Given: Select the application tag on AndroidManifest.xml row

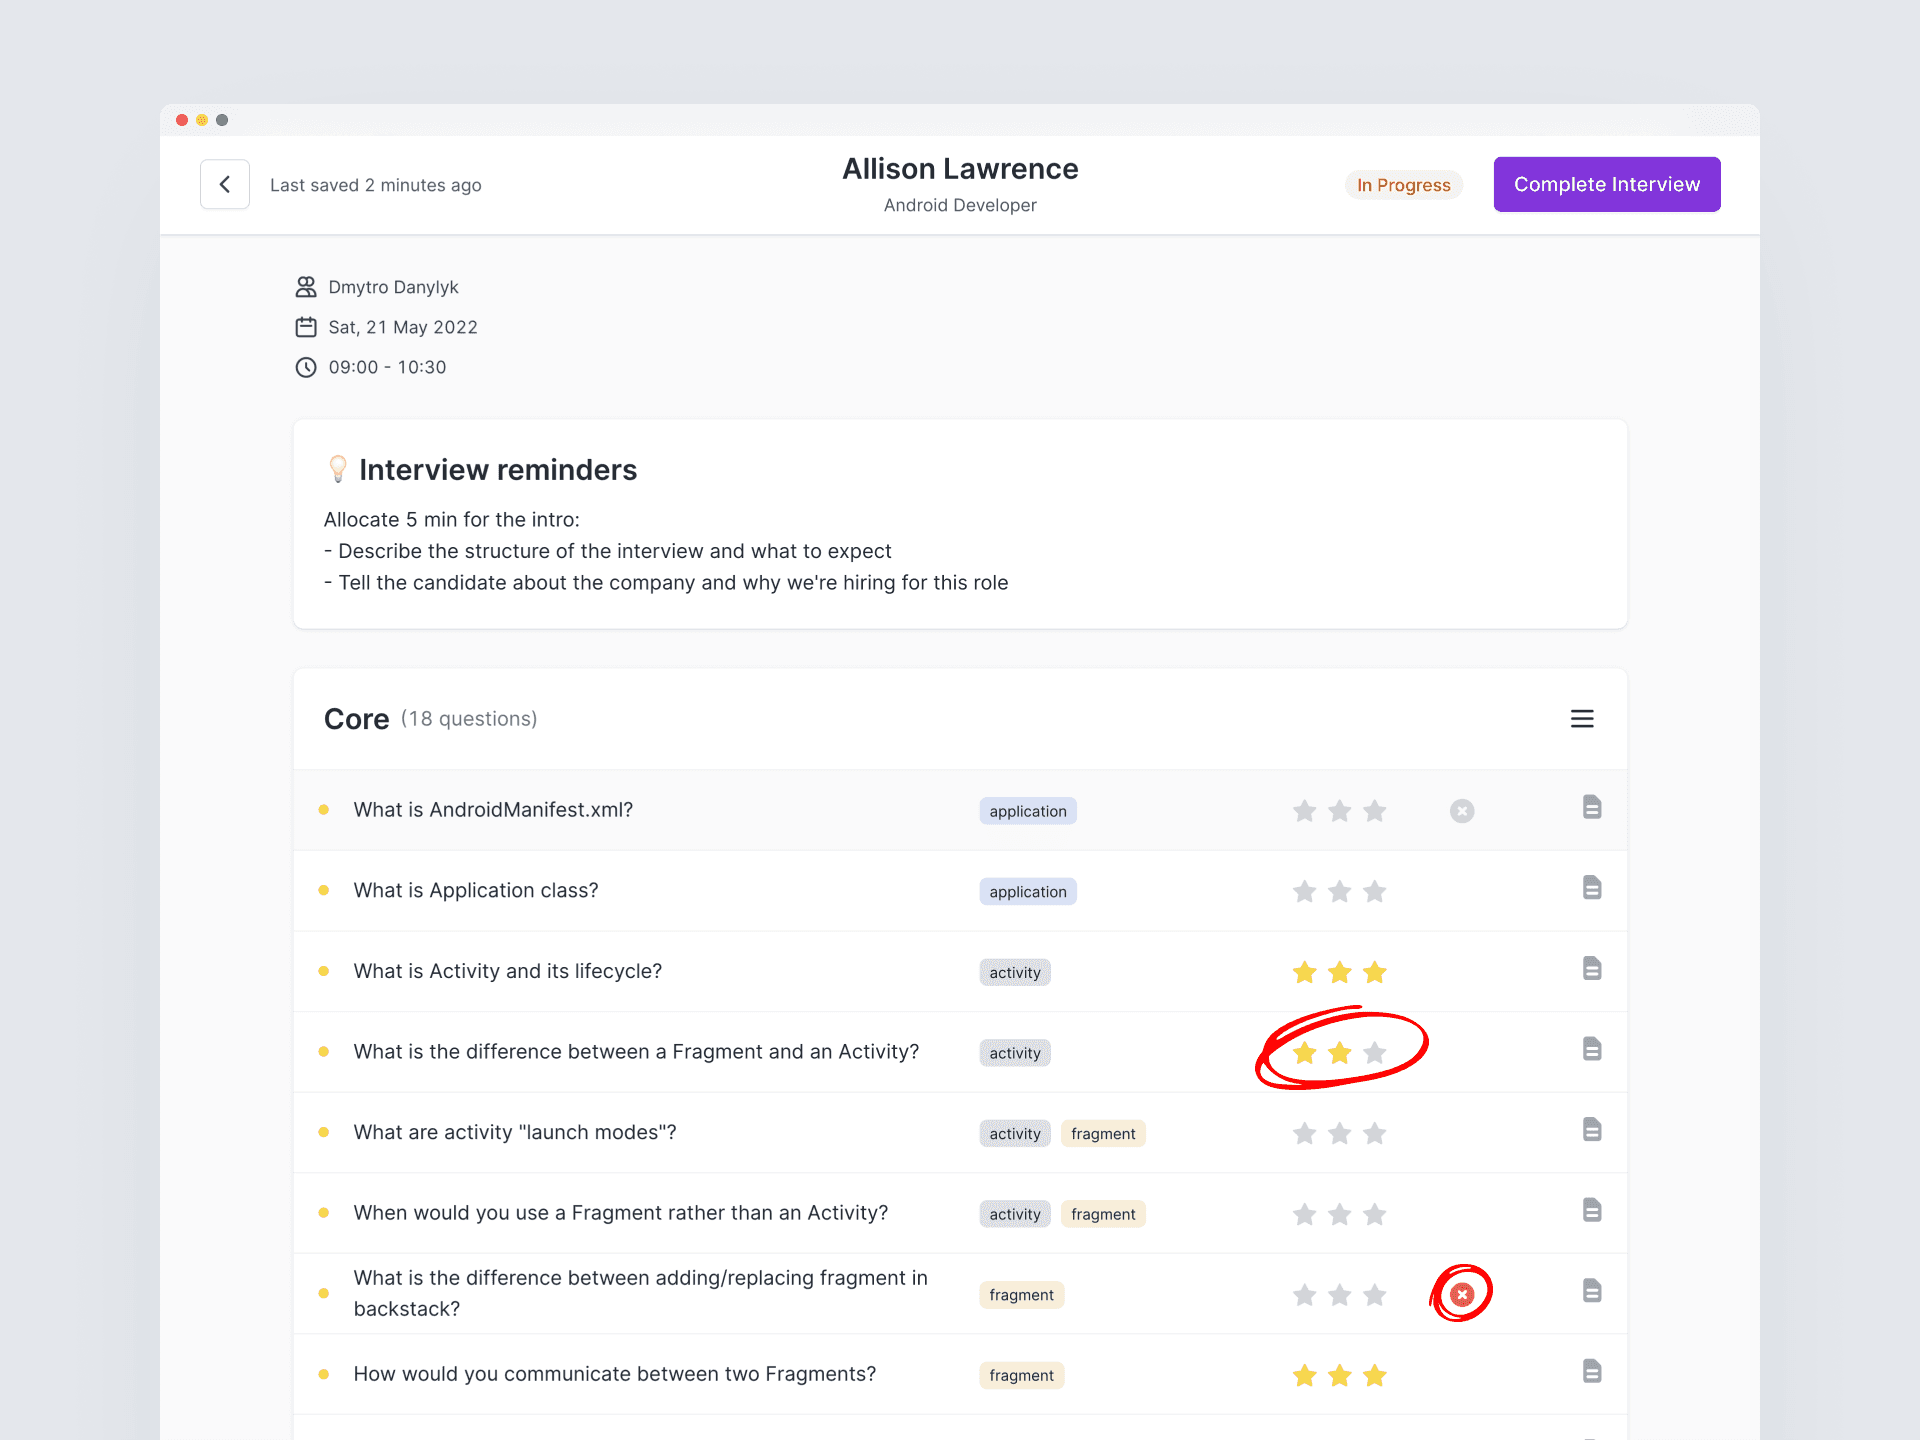Looking at the screenshot, I should [x=1027, y=811].
